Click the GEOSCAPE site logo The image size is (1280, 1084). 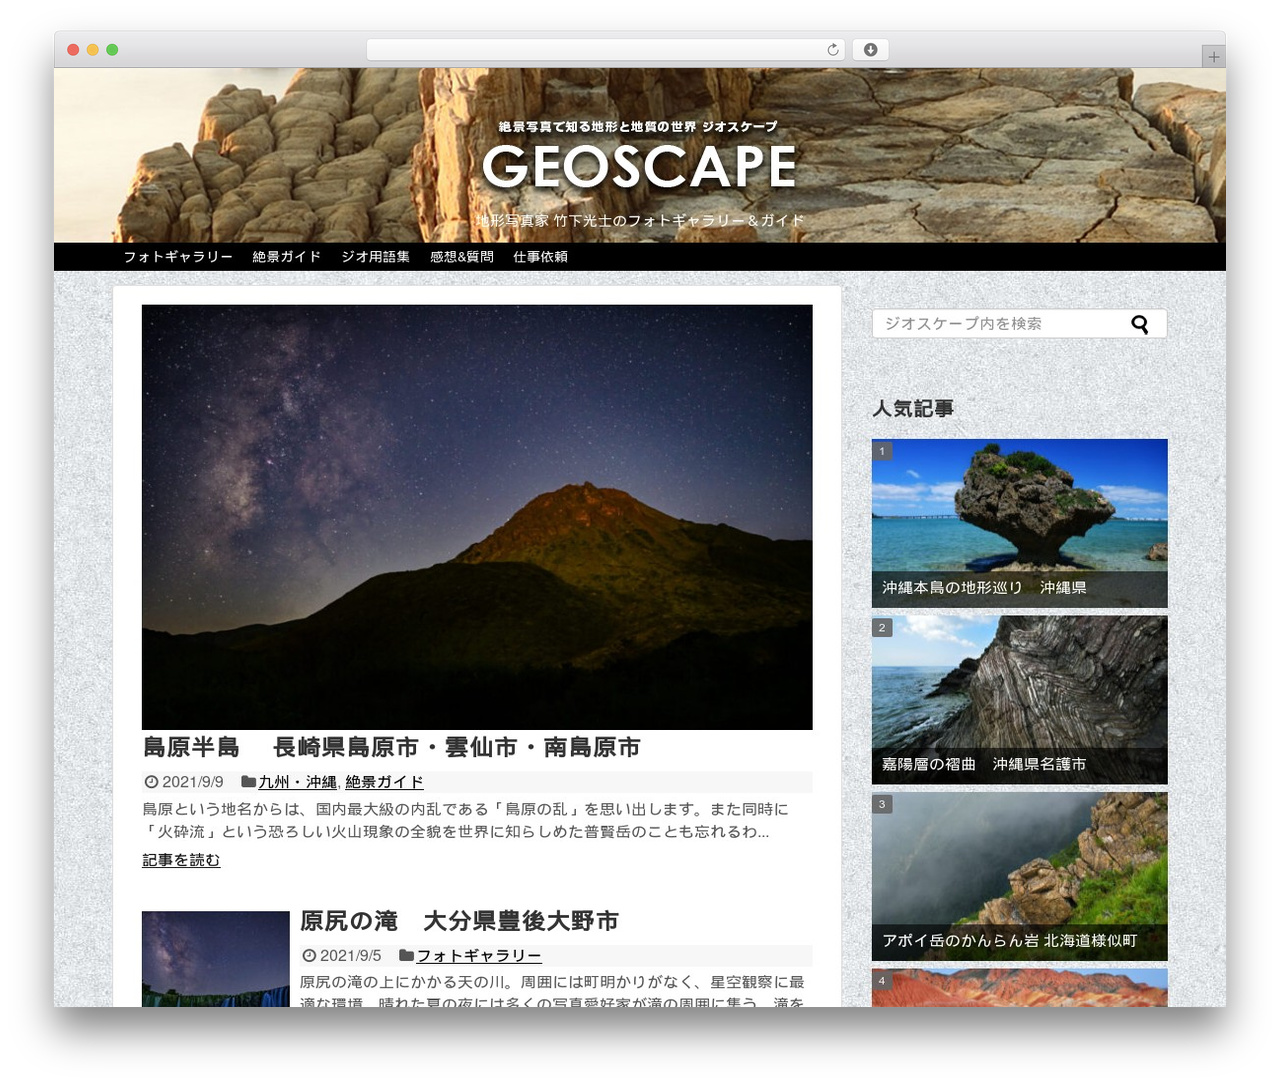coord(640,166)
